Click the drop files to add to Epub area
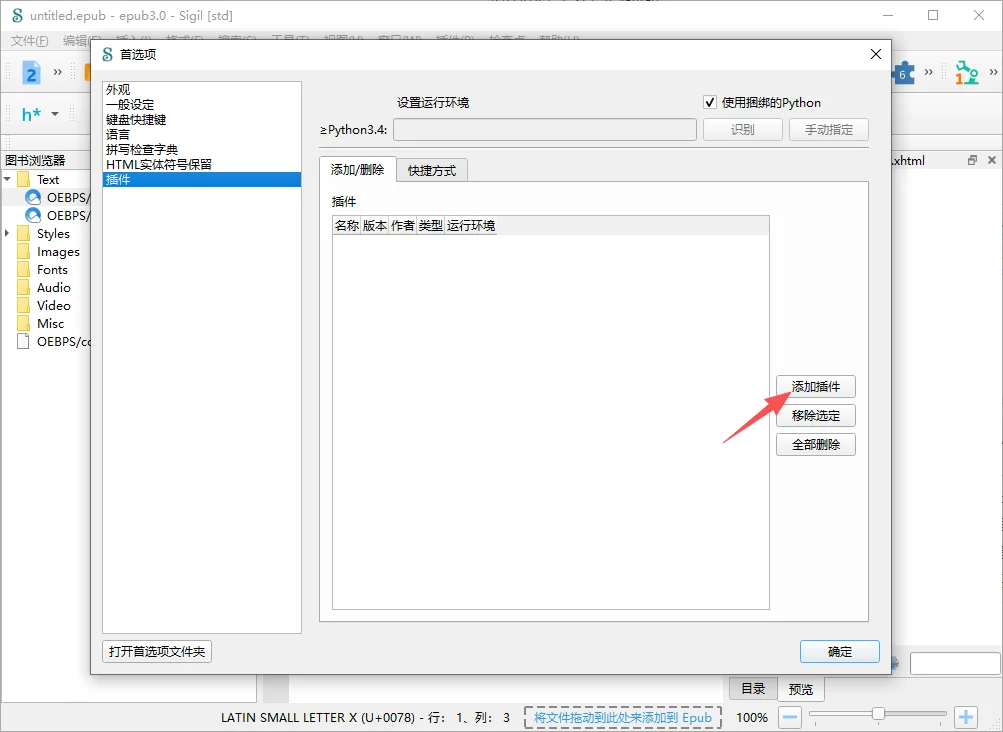 (622, 717)
